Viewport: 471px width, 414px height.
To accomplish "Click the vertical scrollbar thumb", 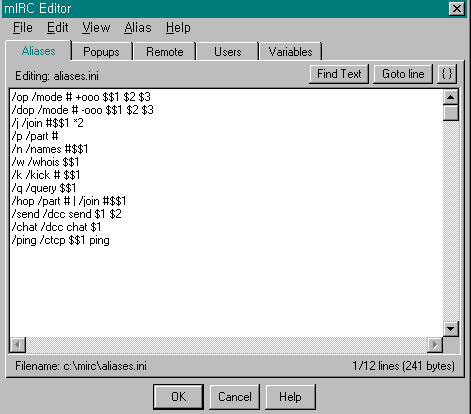I will [x=451, y=112].
